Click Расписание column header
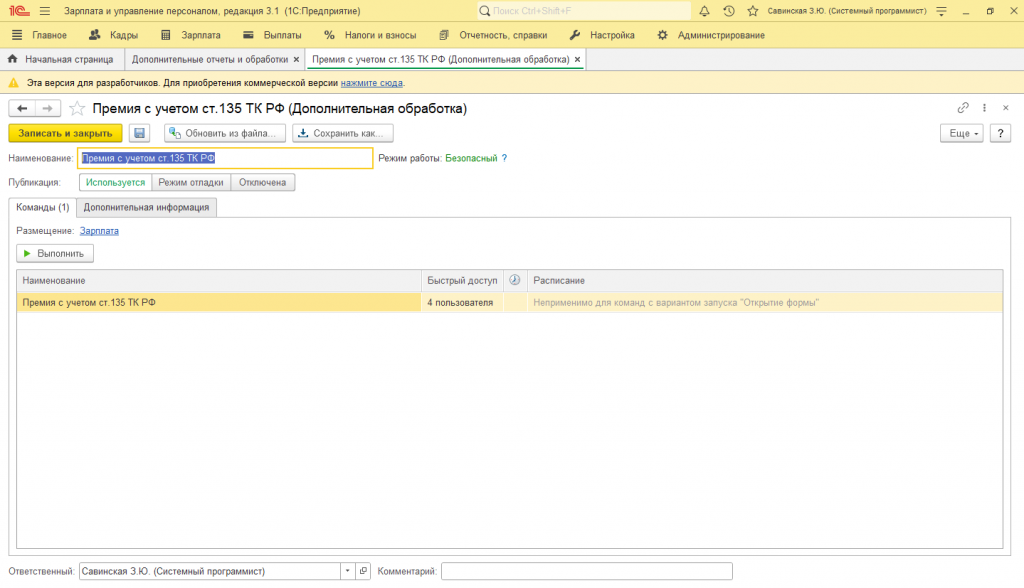 tap(765, 280)
